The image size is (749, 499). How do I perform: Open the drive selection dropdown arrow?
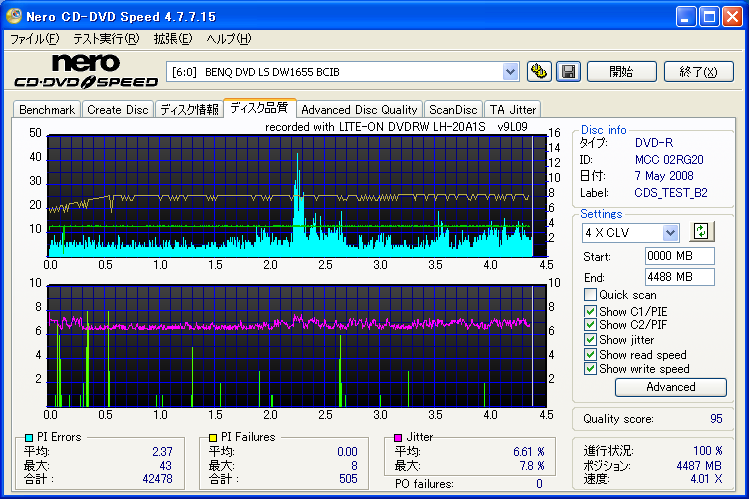510,72
